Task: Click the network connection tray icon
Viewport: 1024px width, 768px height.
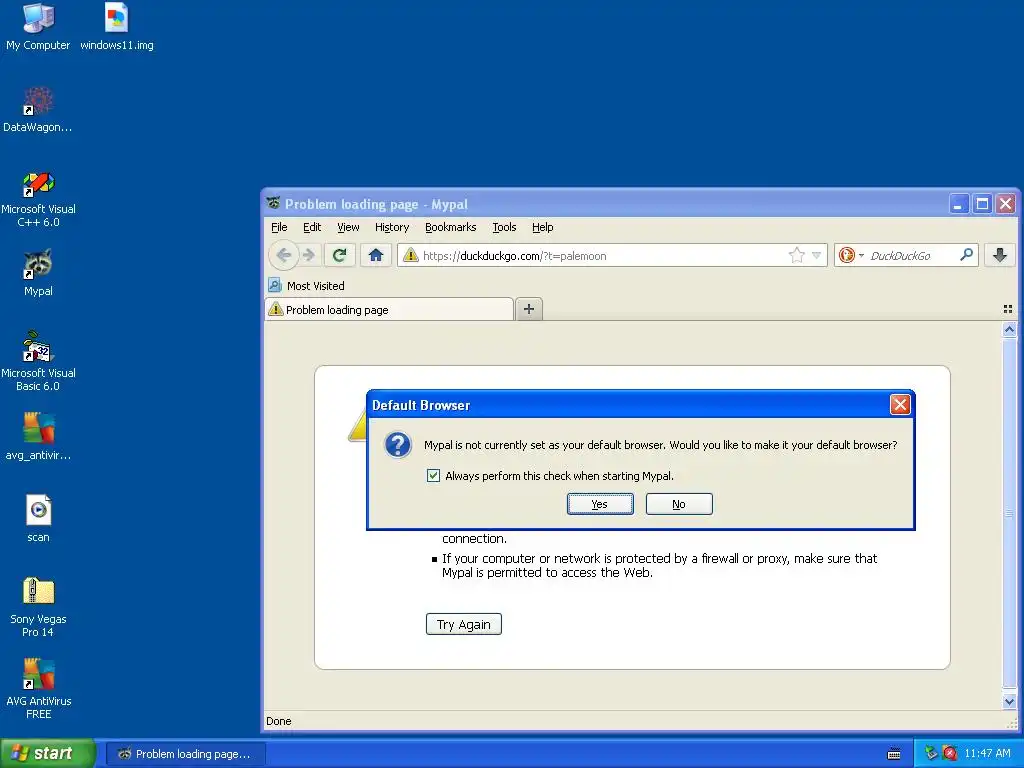Action: click(x=931, y=754)
